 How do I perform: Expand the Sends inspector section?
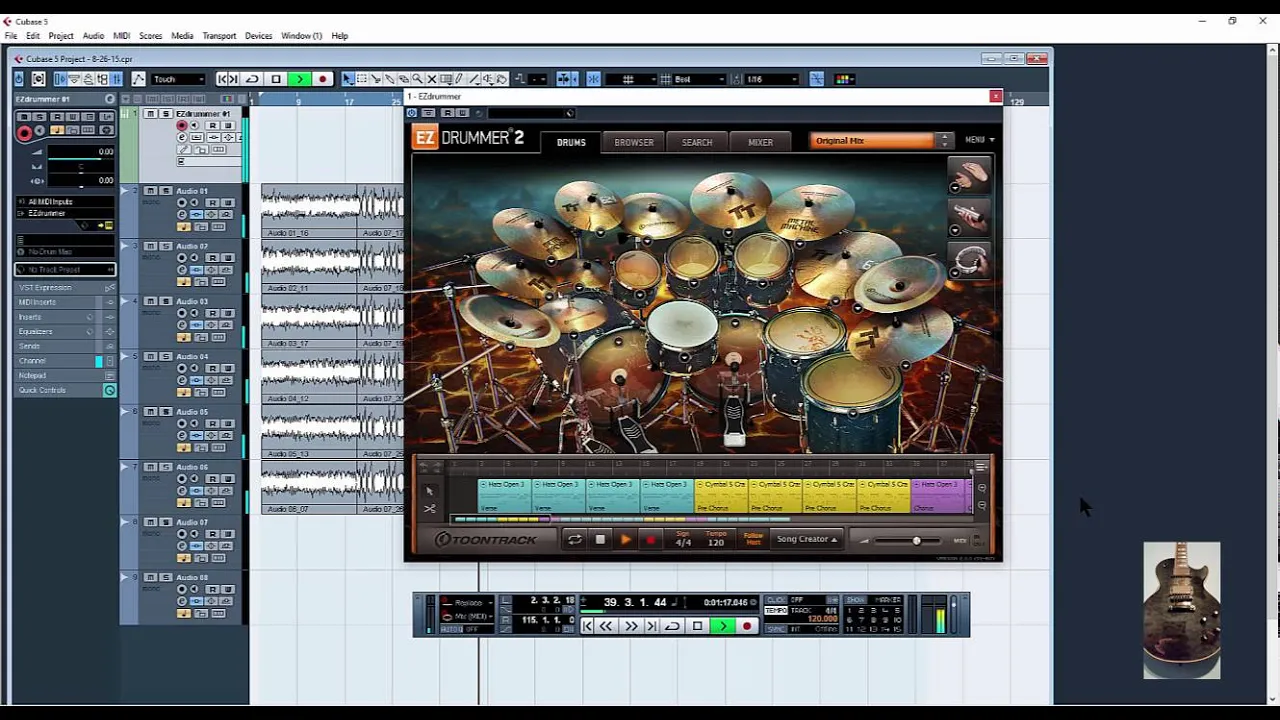65,346
